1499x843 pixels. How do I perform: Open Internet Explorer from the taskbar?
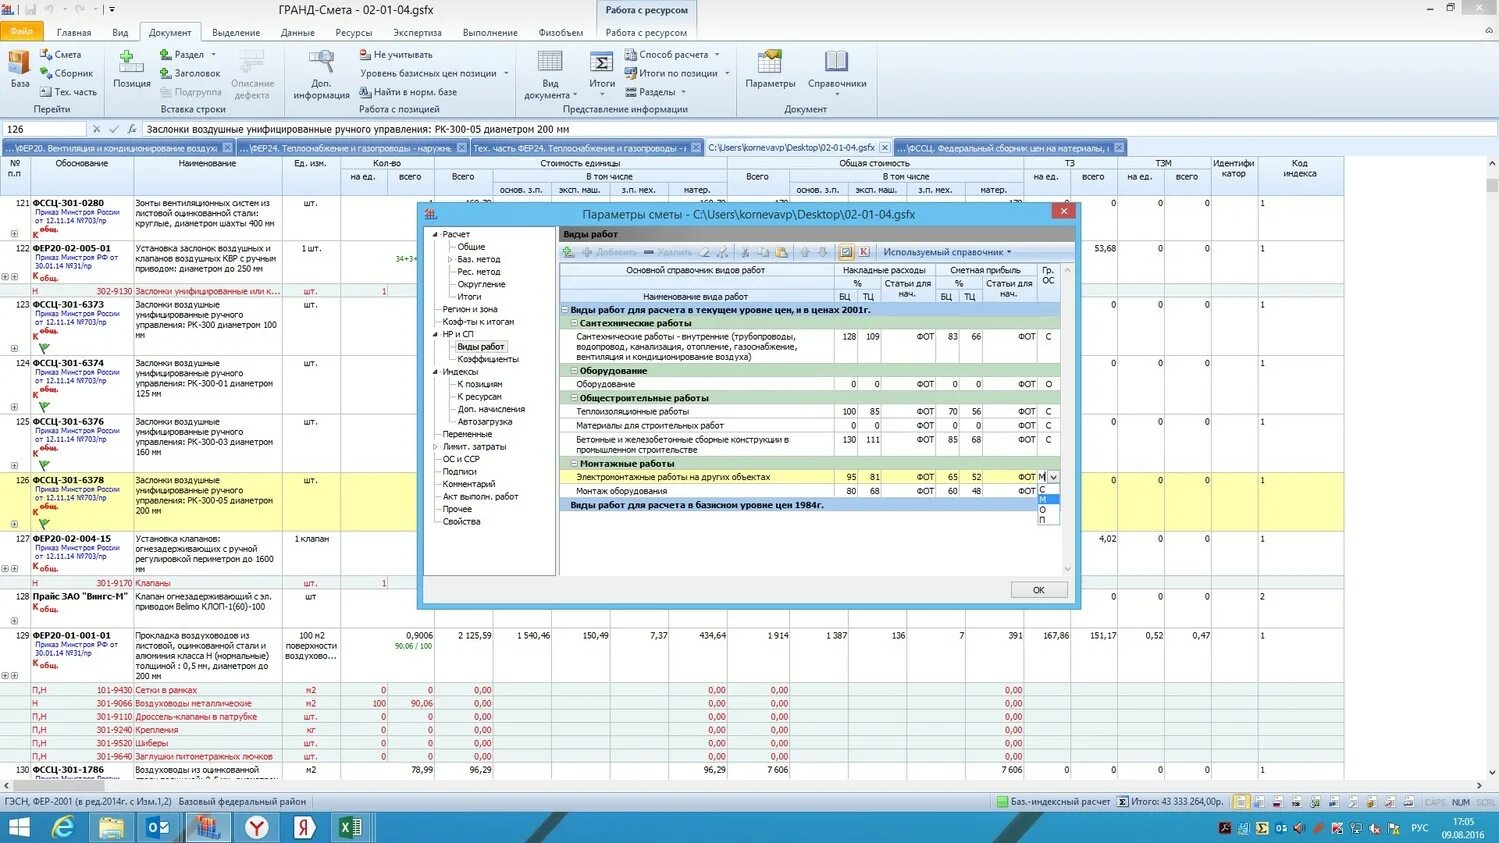[63, 827]
